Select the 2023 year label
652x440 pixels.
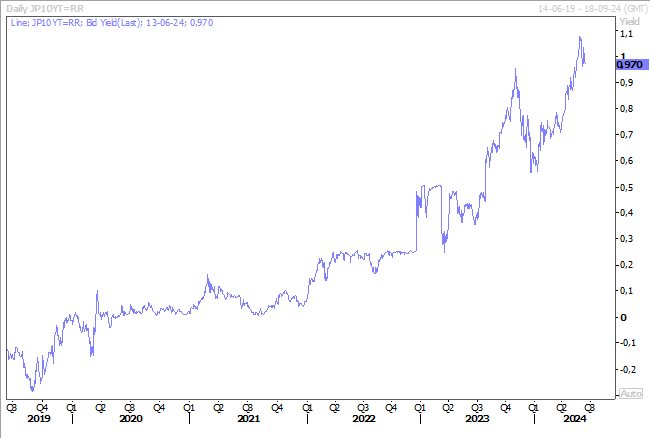[478, 419]
